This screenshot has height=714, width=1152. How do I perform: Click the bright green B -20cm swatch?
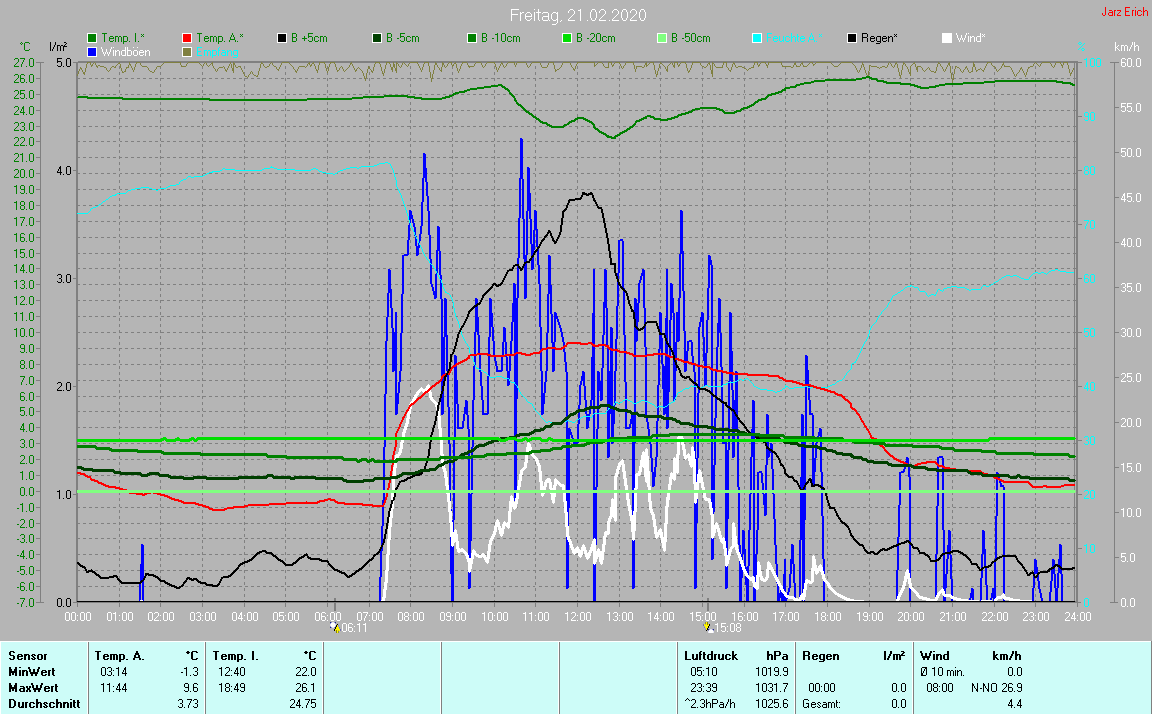(566, 38)
